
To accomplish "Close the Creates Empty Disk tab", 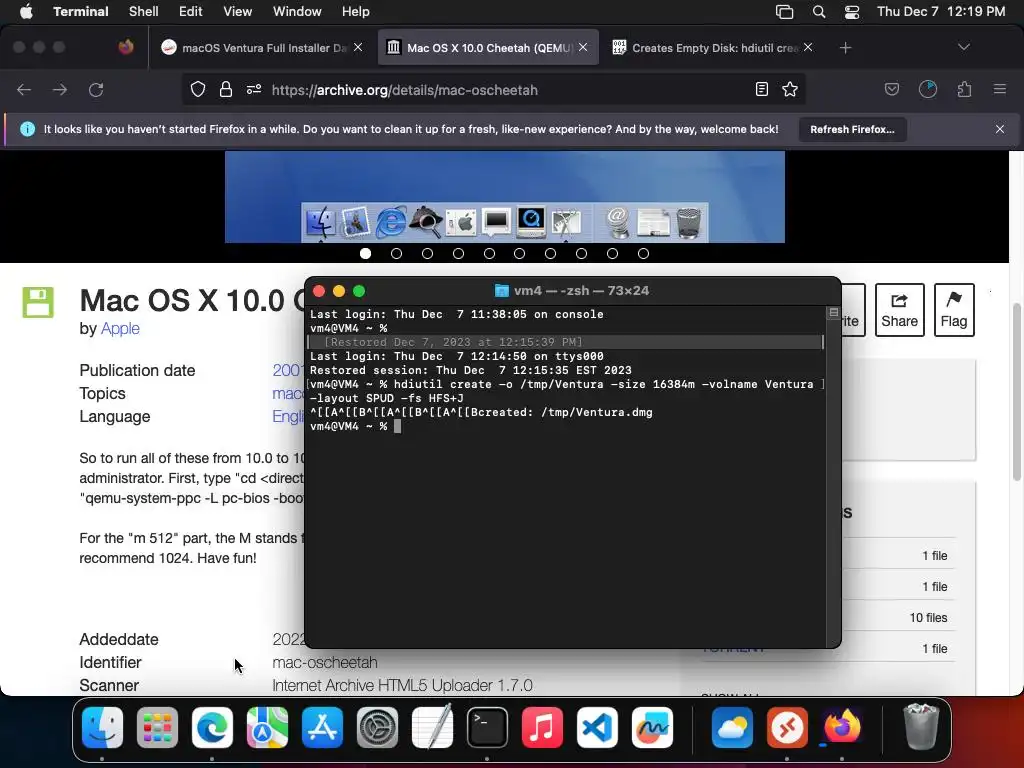I will click(808, 47).
